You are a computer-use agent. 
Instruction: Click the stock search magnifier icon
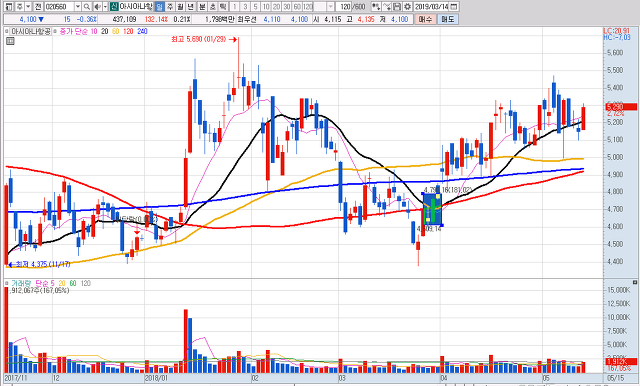pyautogui.click(x=87, y=7)
